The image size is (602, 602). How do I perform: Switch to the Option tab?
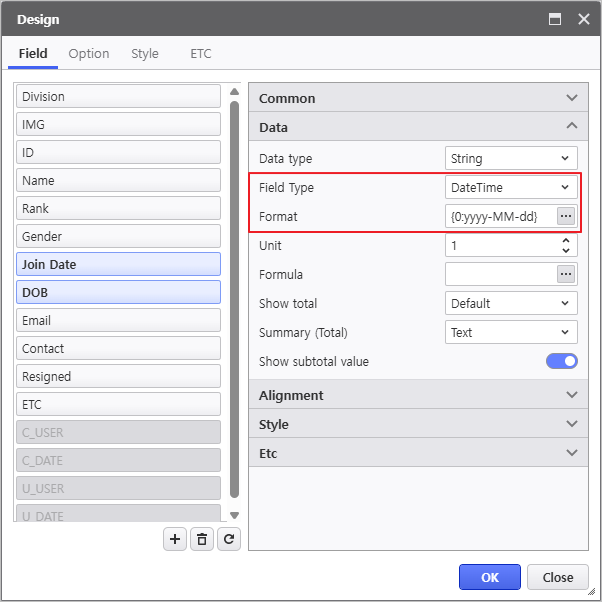[x=89, y=53]
